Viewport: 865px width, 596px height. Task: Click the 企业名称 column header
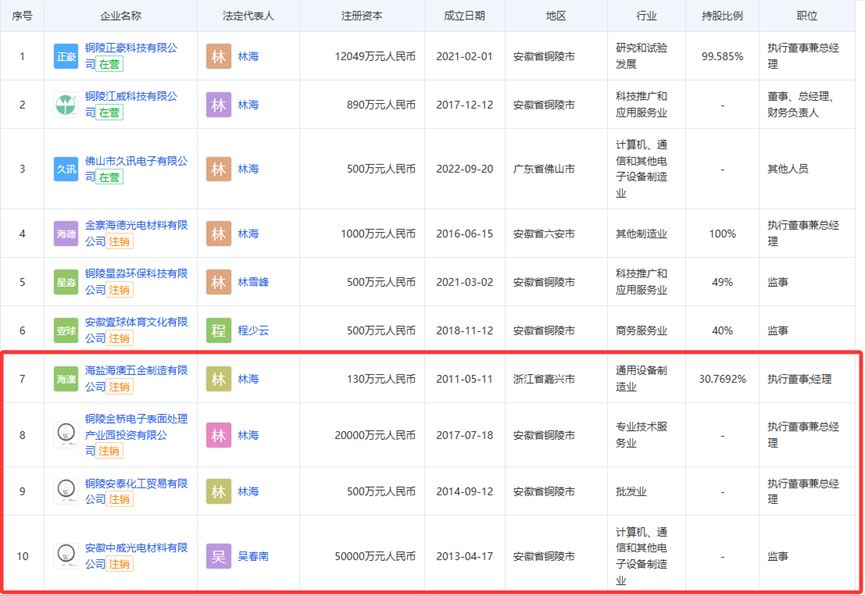[121, 16]
